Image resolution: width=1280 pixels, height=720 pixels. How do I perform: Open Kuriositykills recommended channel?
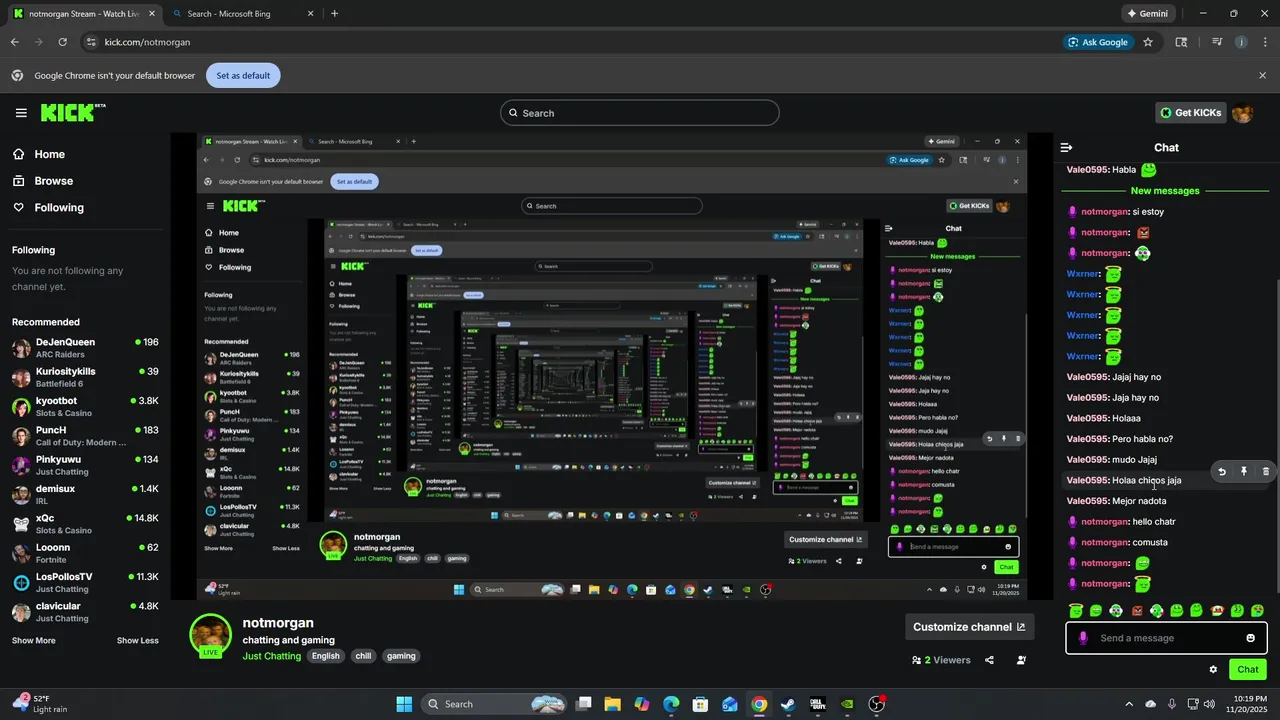(85, 377)
